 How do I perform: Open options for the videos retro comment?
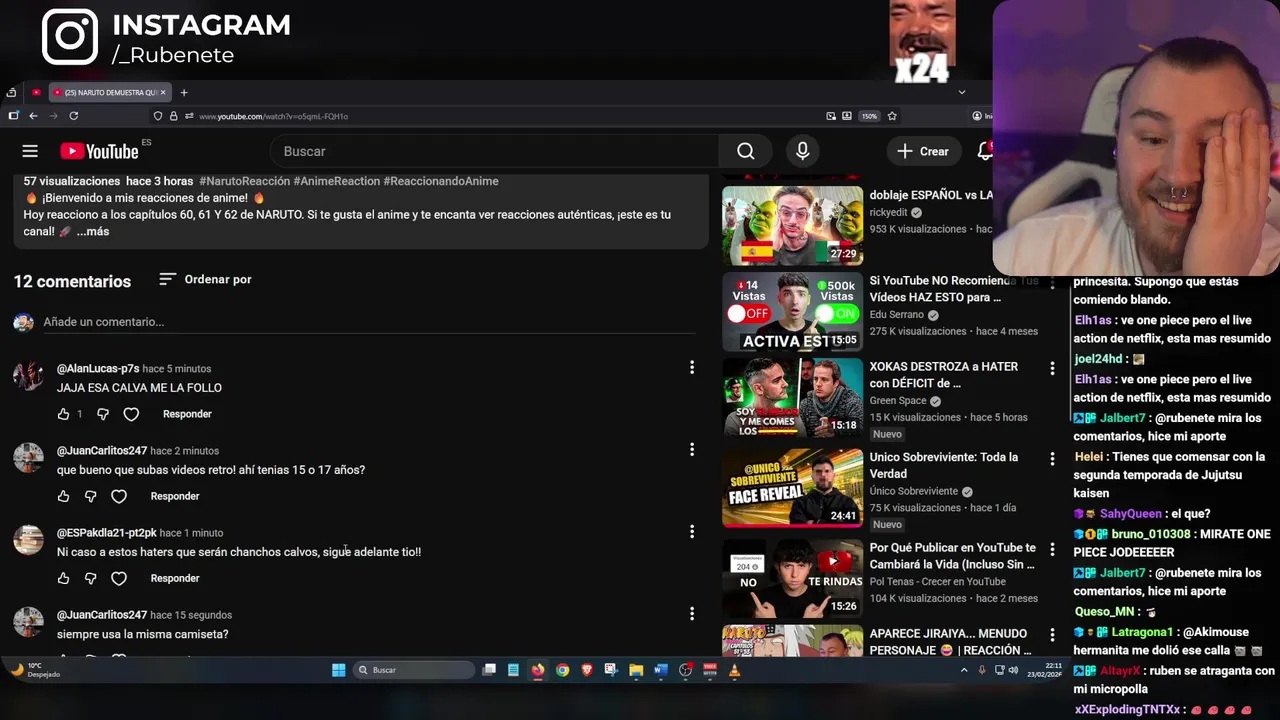tap(691, 450)
